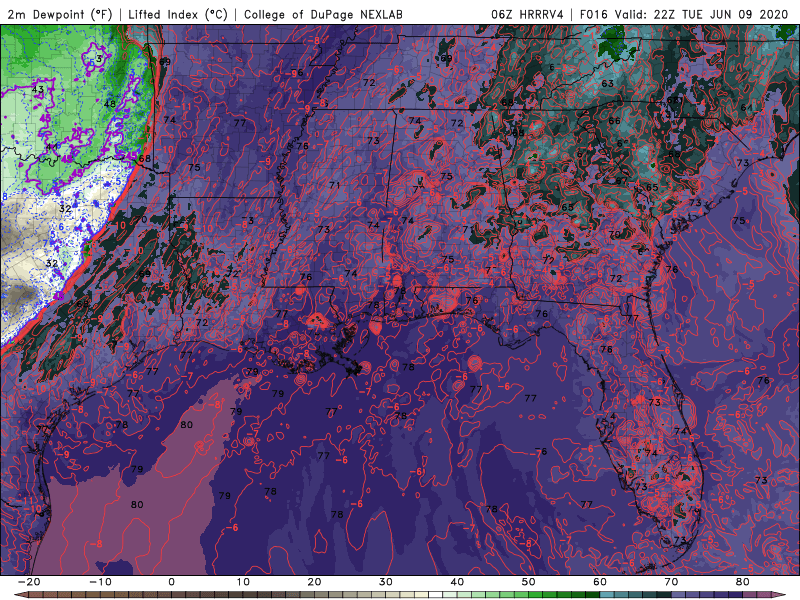The height and width of the screenshot is (600, 800).
Task: Click the 60 tick label on color scale
Action: 600,582
